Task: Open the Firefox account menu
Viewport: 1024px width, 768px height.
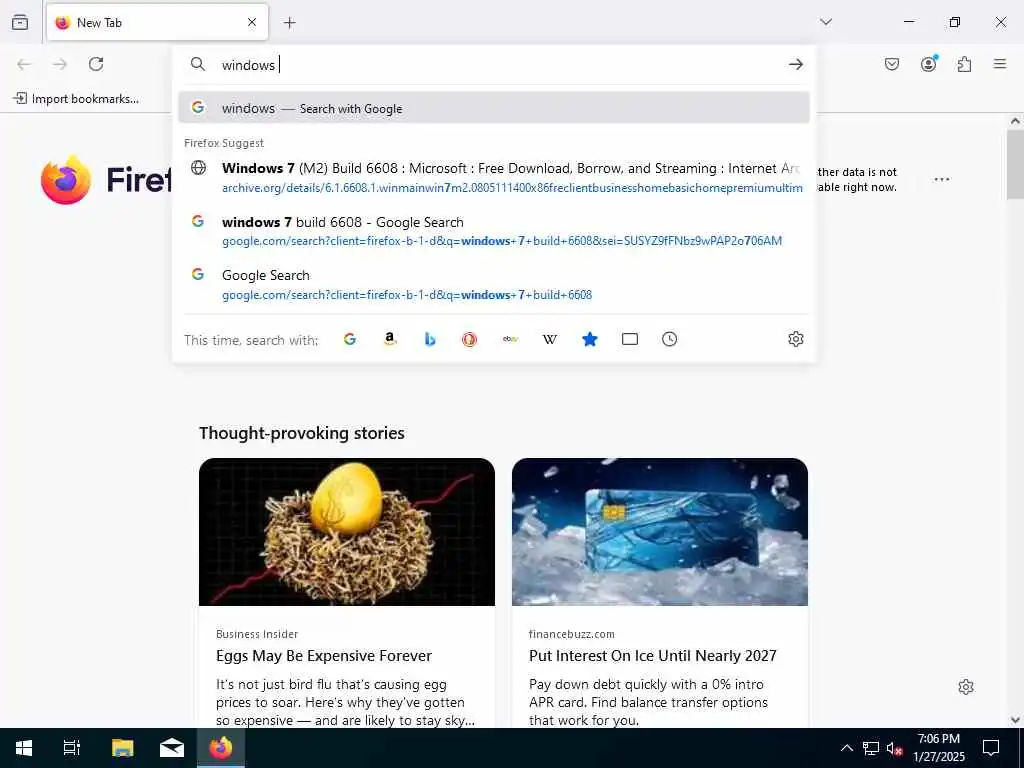Action: [x=929, y=63]
